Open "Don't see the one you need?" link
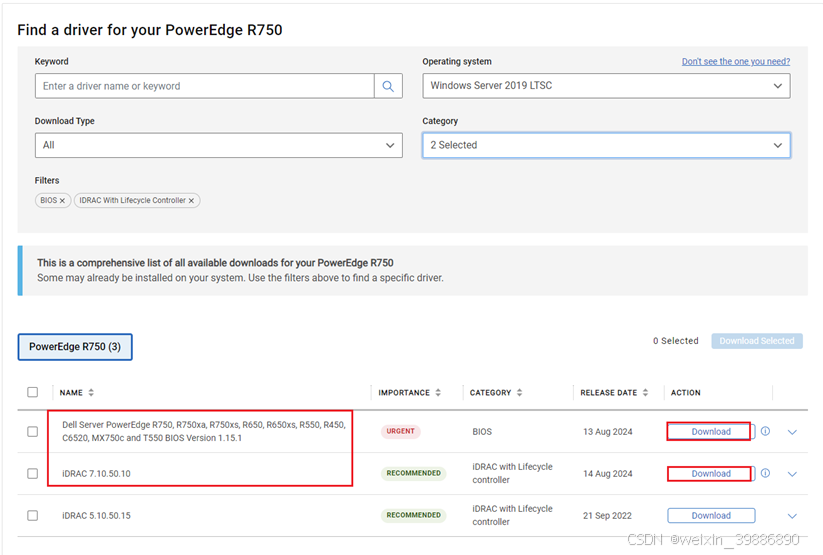 point(736,61)
